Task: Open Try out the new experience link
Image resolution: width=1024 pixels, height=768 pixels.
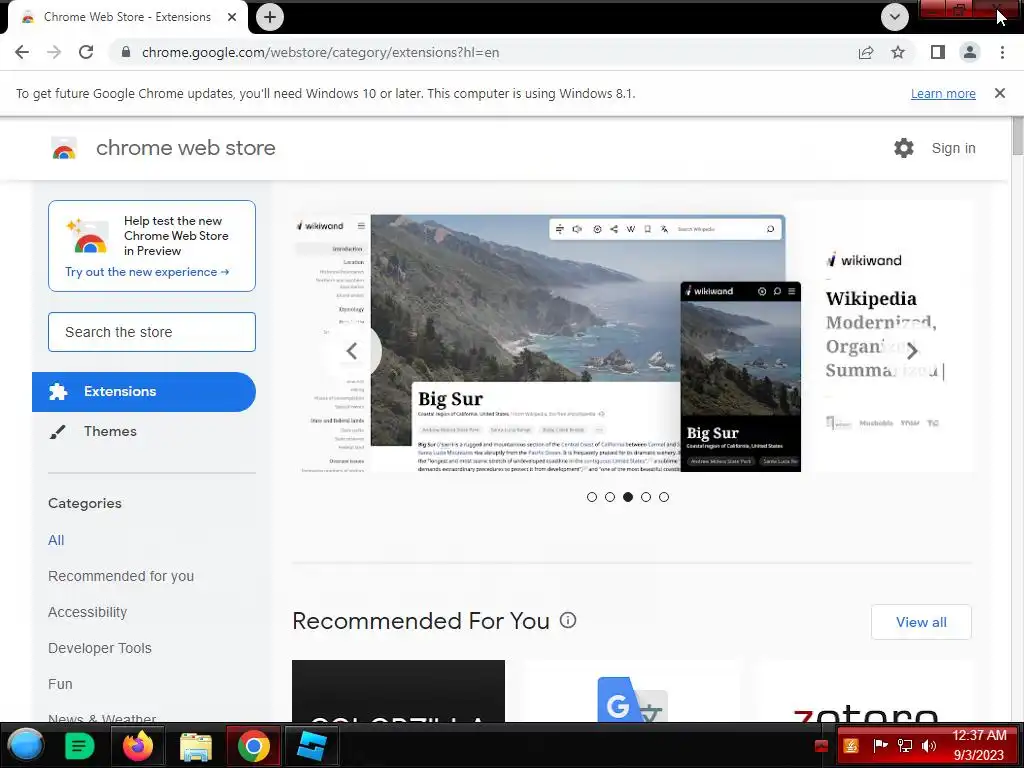Action: point(147,272)
